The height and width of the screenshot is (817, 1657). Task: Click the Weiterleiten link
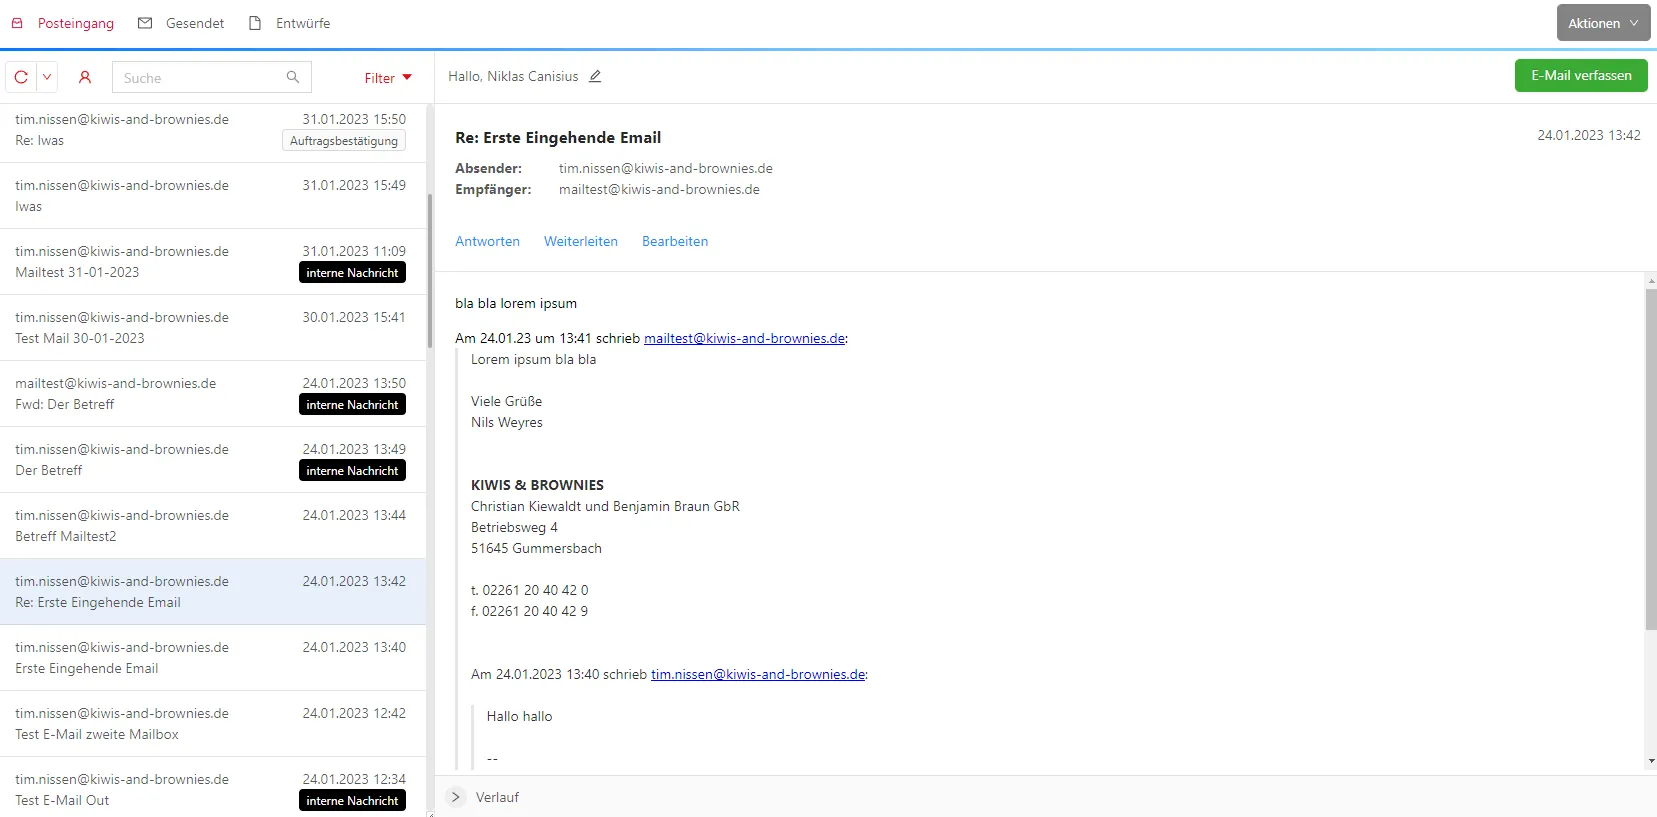581,241
